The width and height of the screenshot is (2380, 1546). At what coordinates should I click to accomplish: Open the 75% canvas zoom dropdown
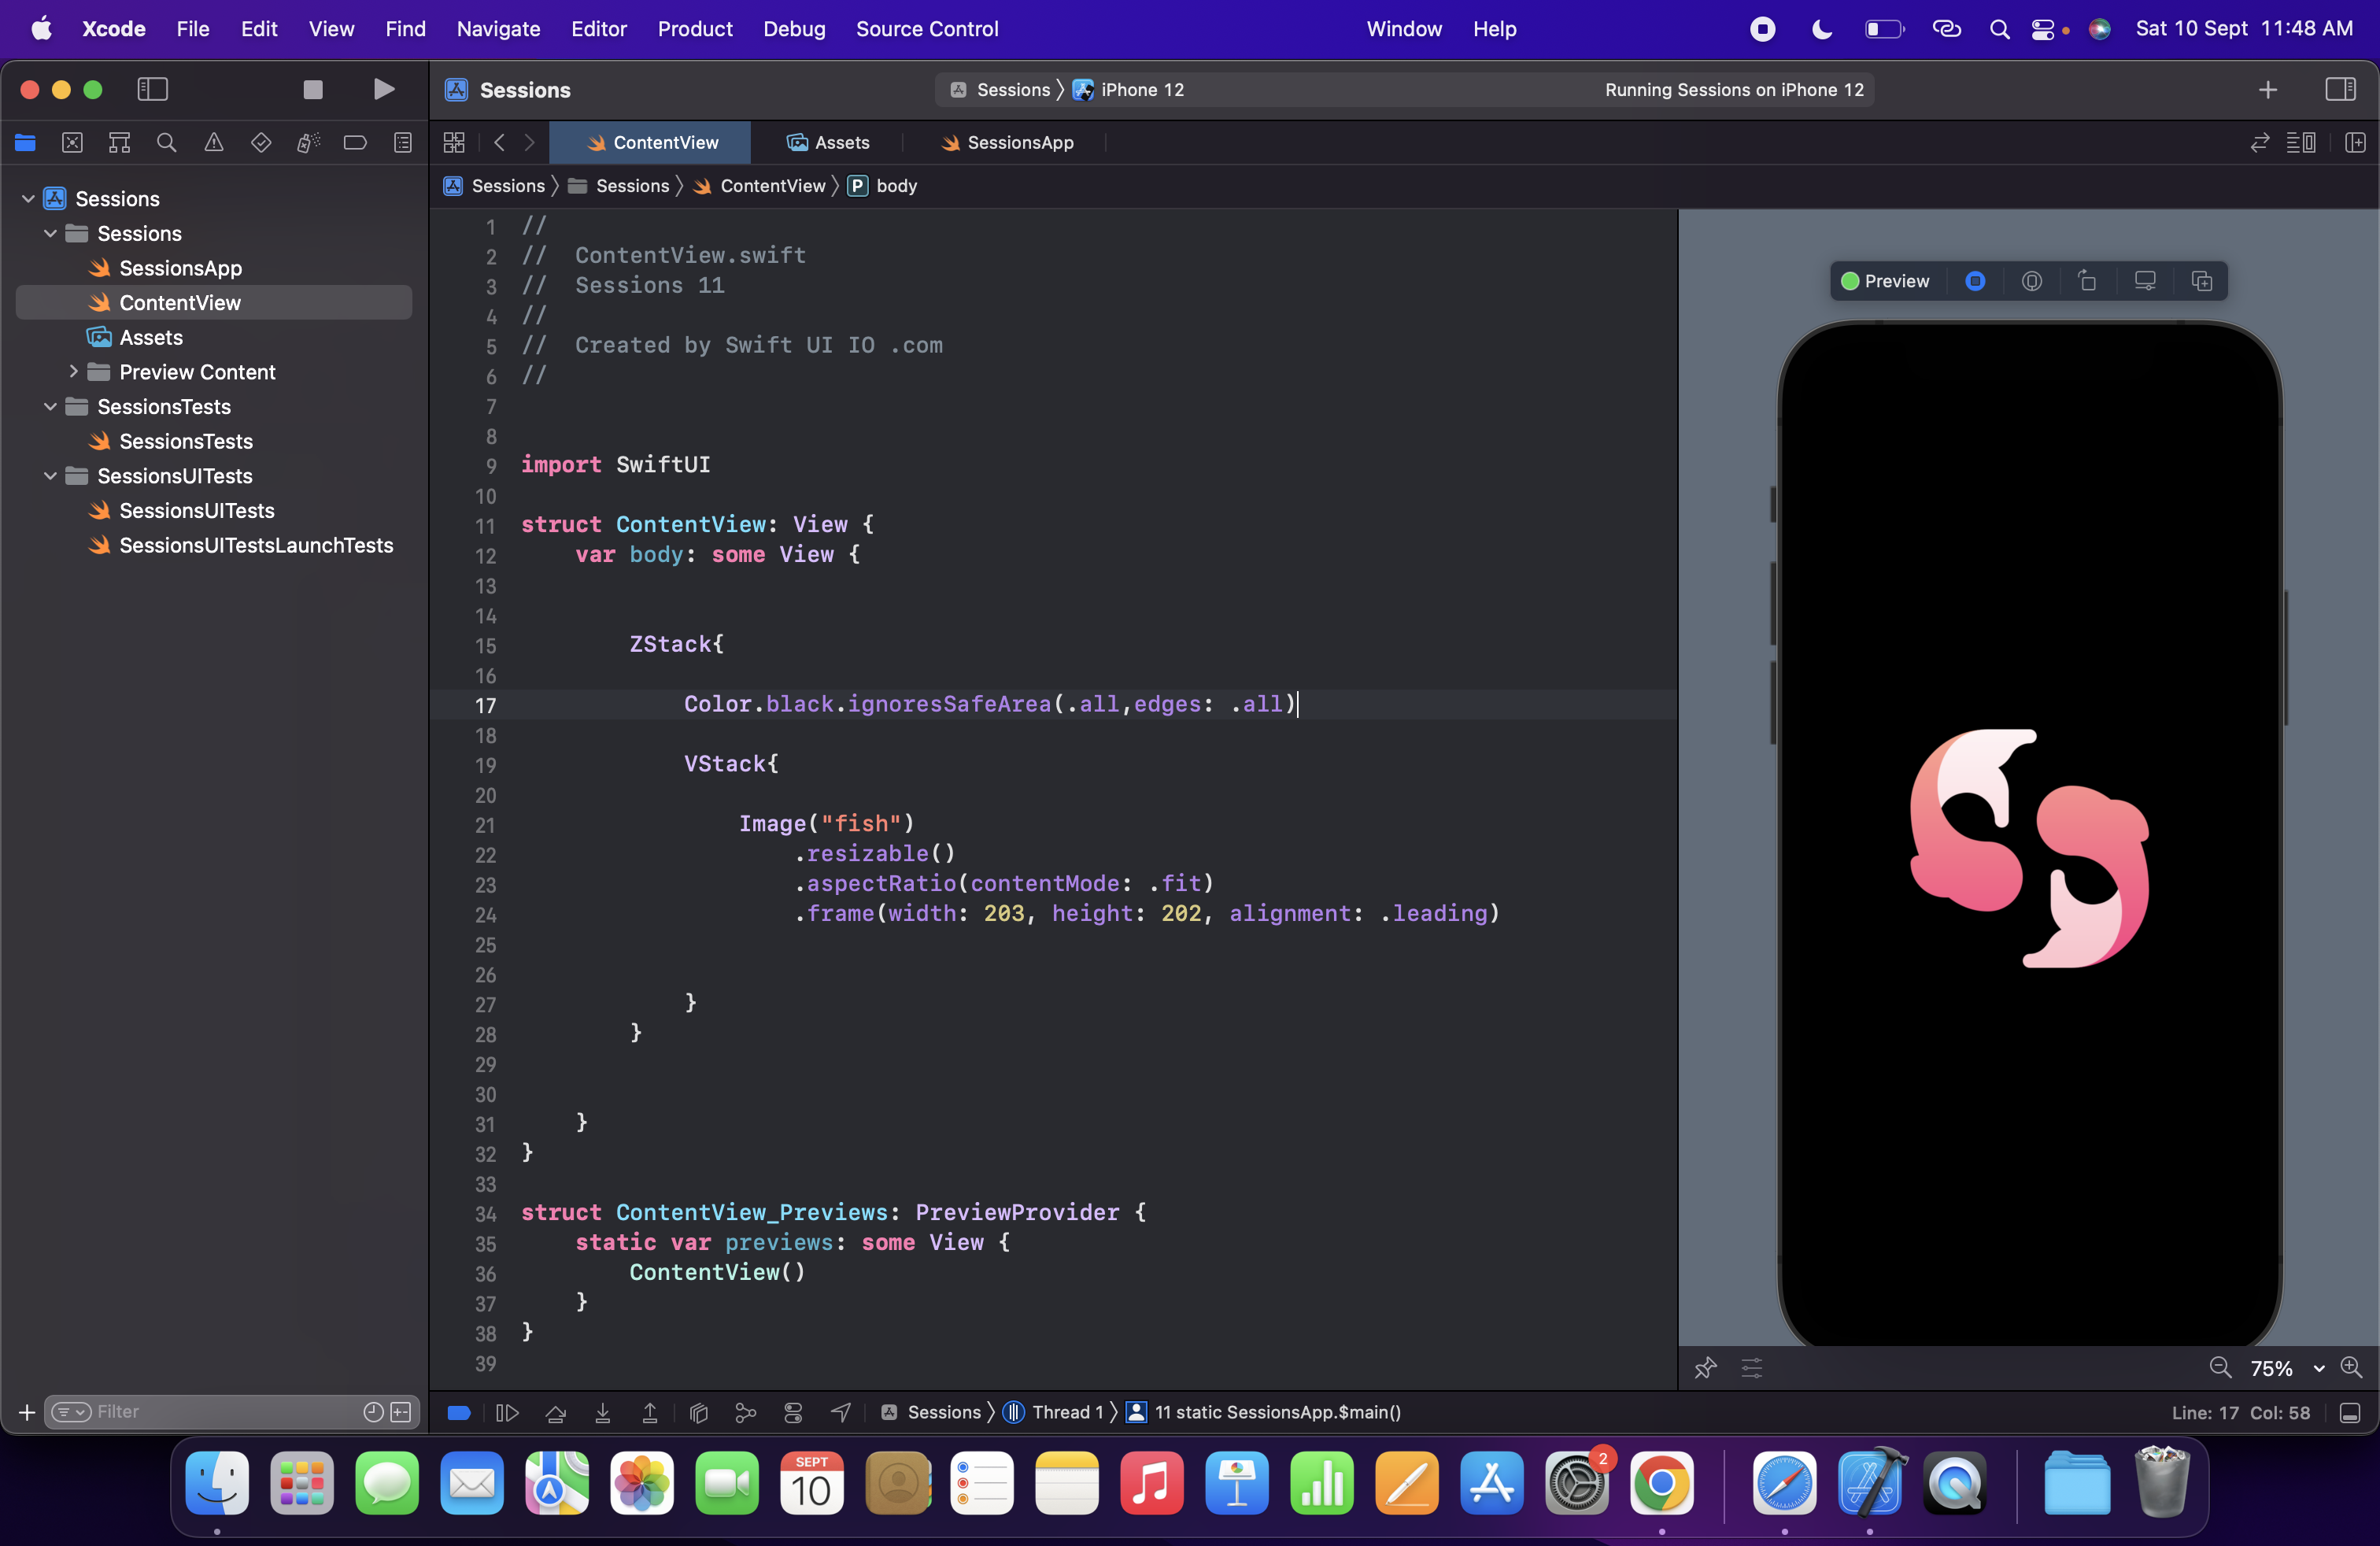2318,1368
